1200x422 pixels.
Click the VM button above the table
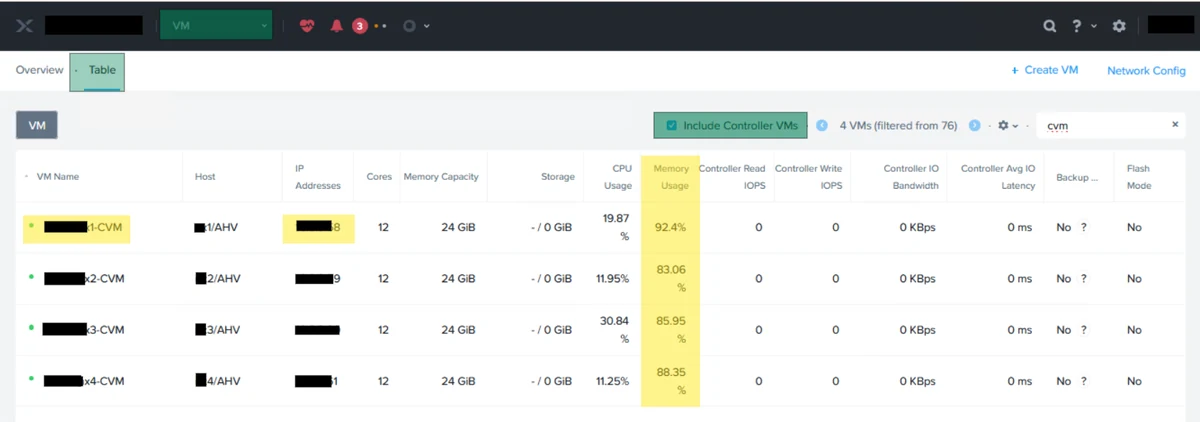point(37,126)
